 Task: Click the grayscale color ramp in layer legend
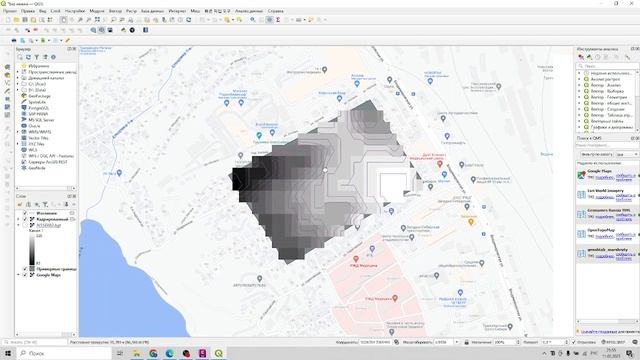32,250
